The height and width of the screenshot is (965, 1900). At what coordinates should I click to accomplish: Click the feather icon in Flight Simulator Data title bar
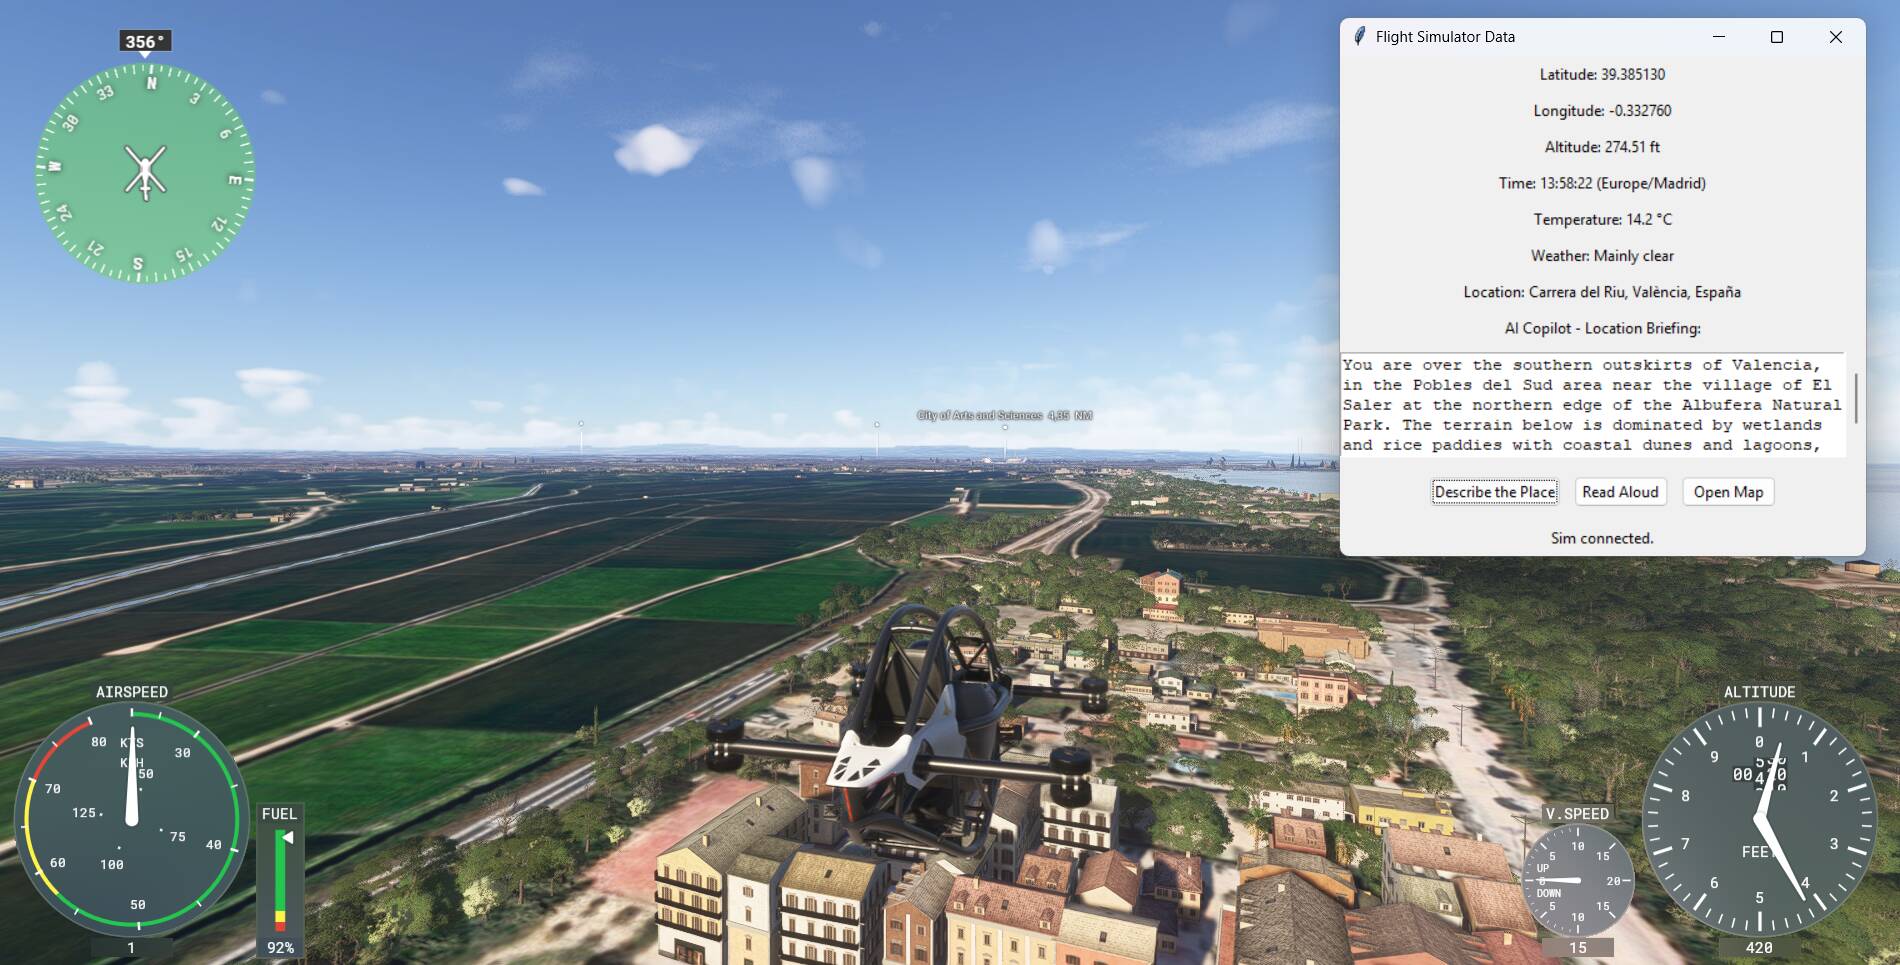[x=1359, y=37]
